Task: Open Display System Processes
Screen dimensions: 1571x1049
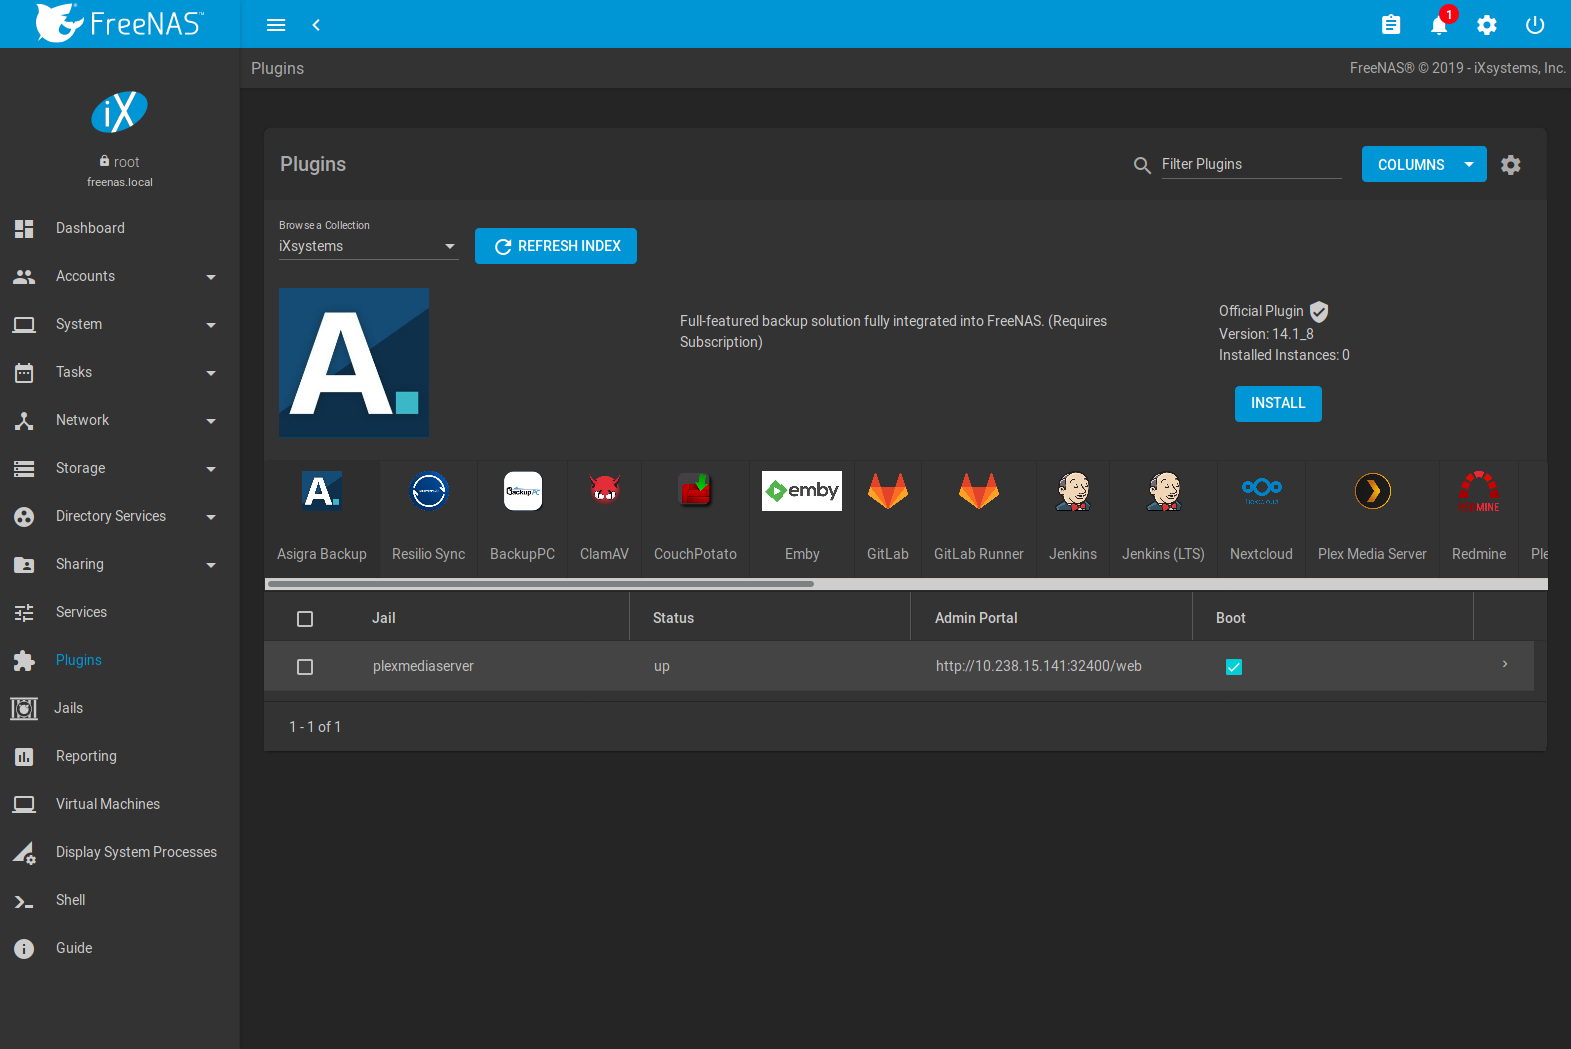Action: 120,853
